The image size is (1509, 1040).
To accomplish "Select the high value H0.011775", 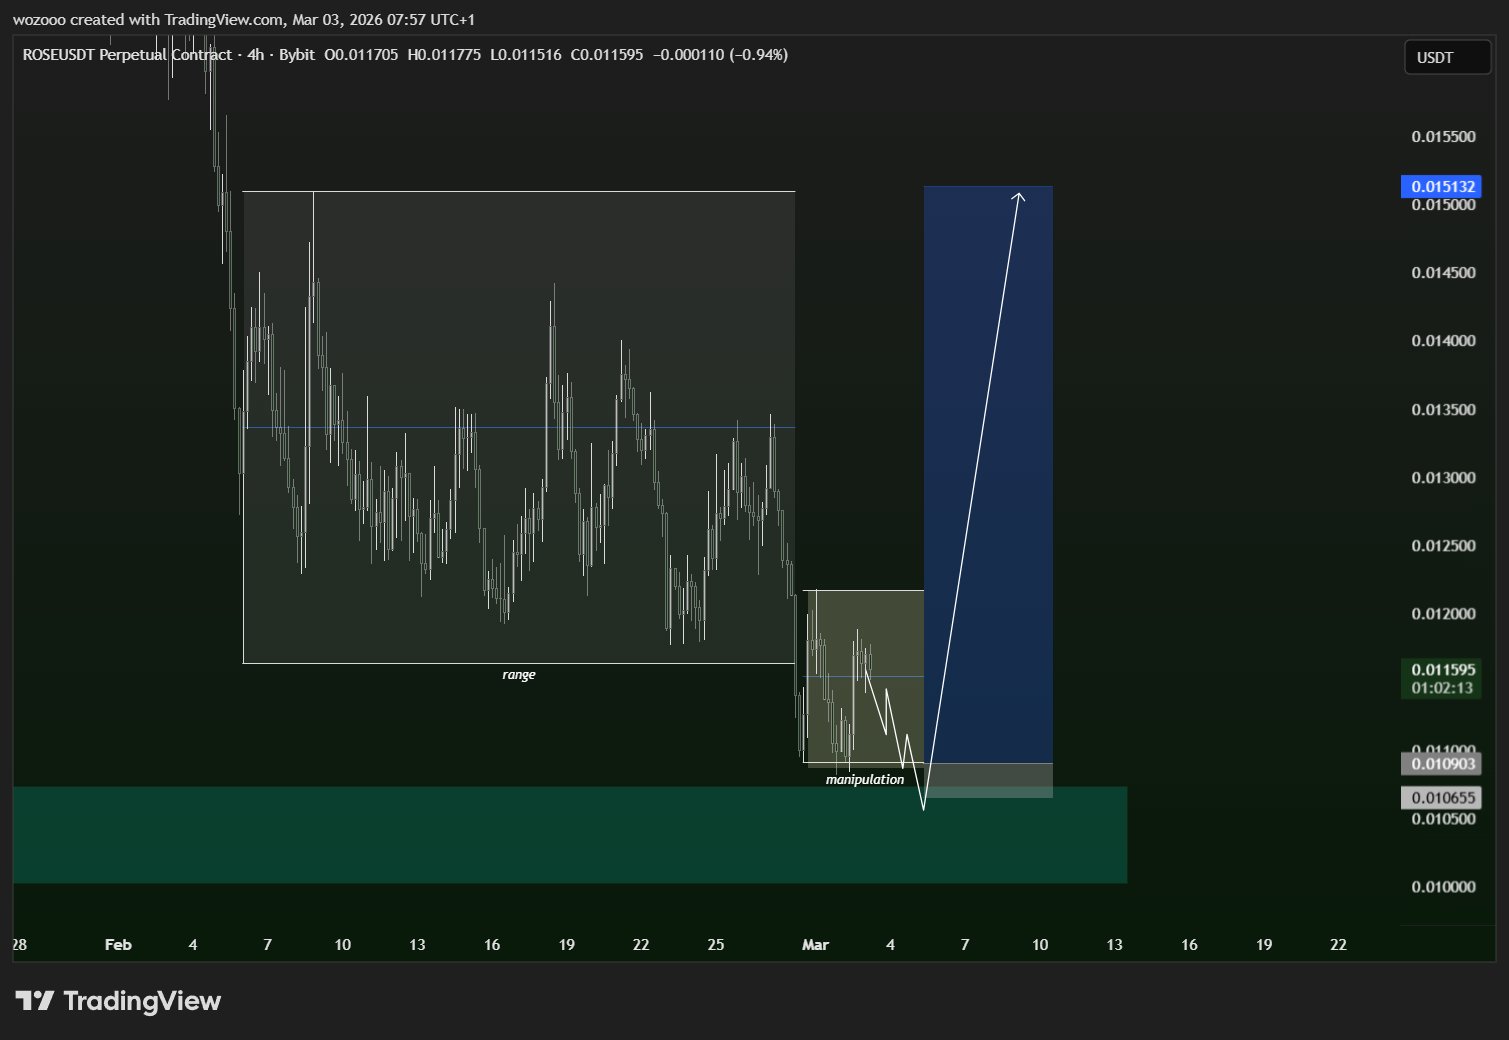I will (x=444, y=55).
